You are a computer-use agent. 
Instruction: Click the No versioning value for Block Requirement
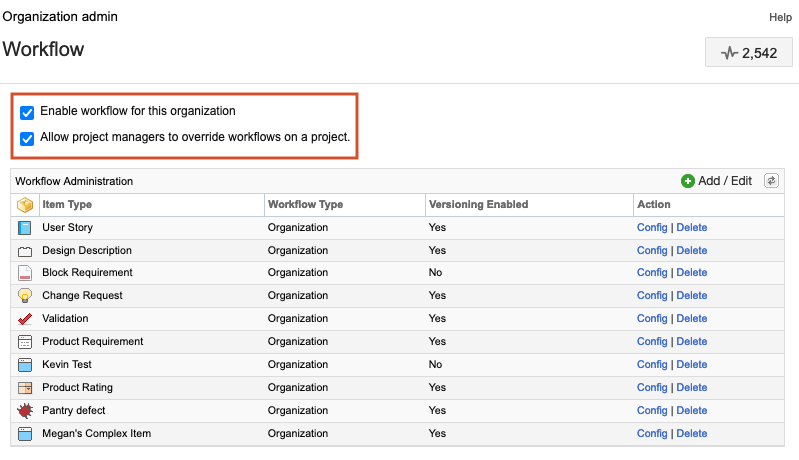click(x=435, y=272)
